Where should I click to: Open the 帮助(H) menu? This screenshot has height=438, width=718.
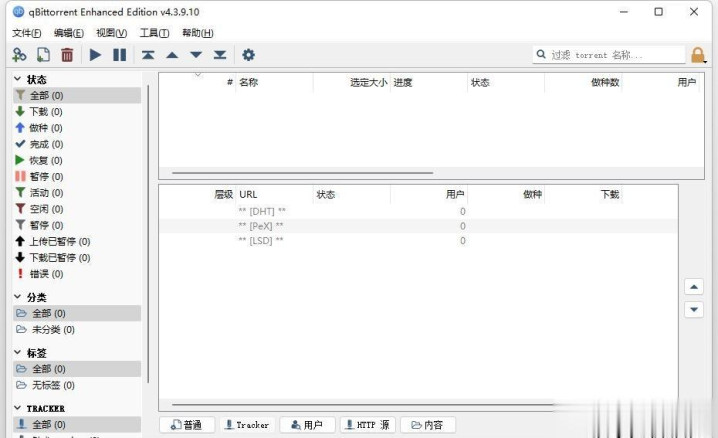[197, 33]
